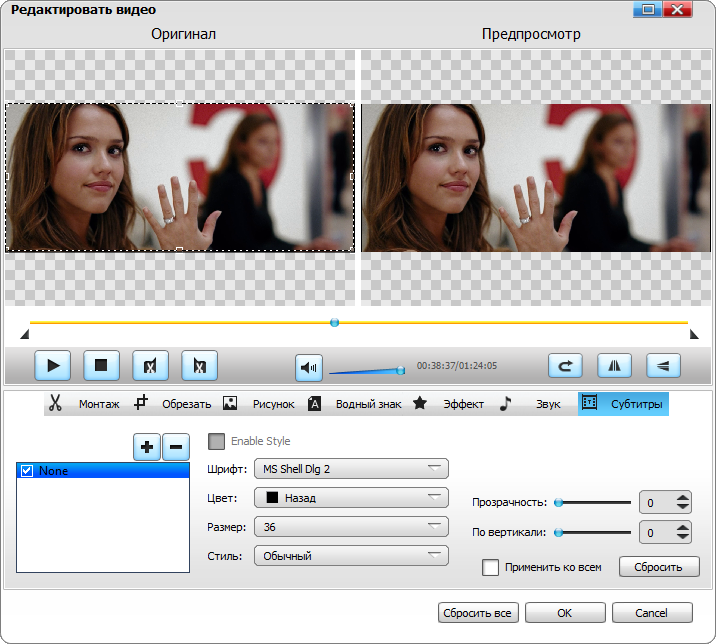Open the Цвет color dropdown
716x644 pixels.
pos(351,497)
